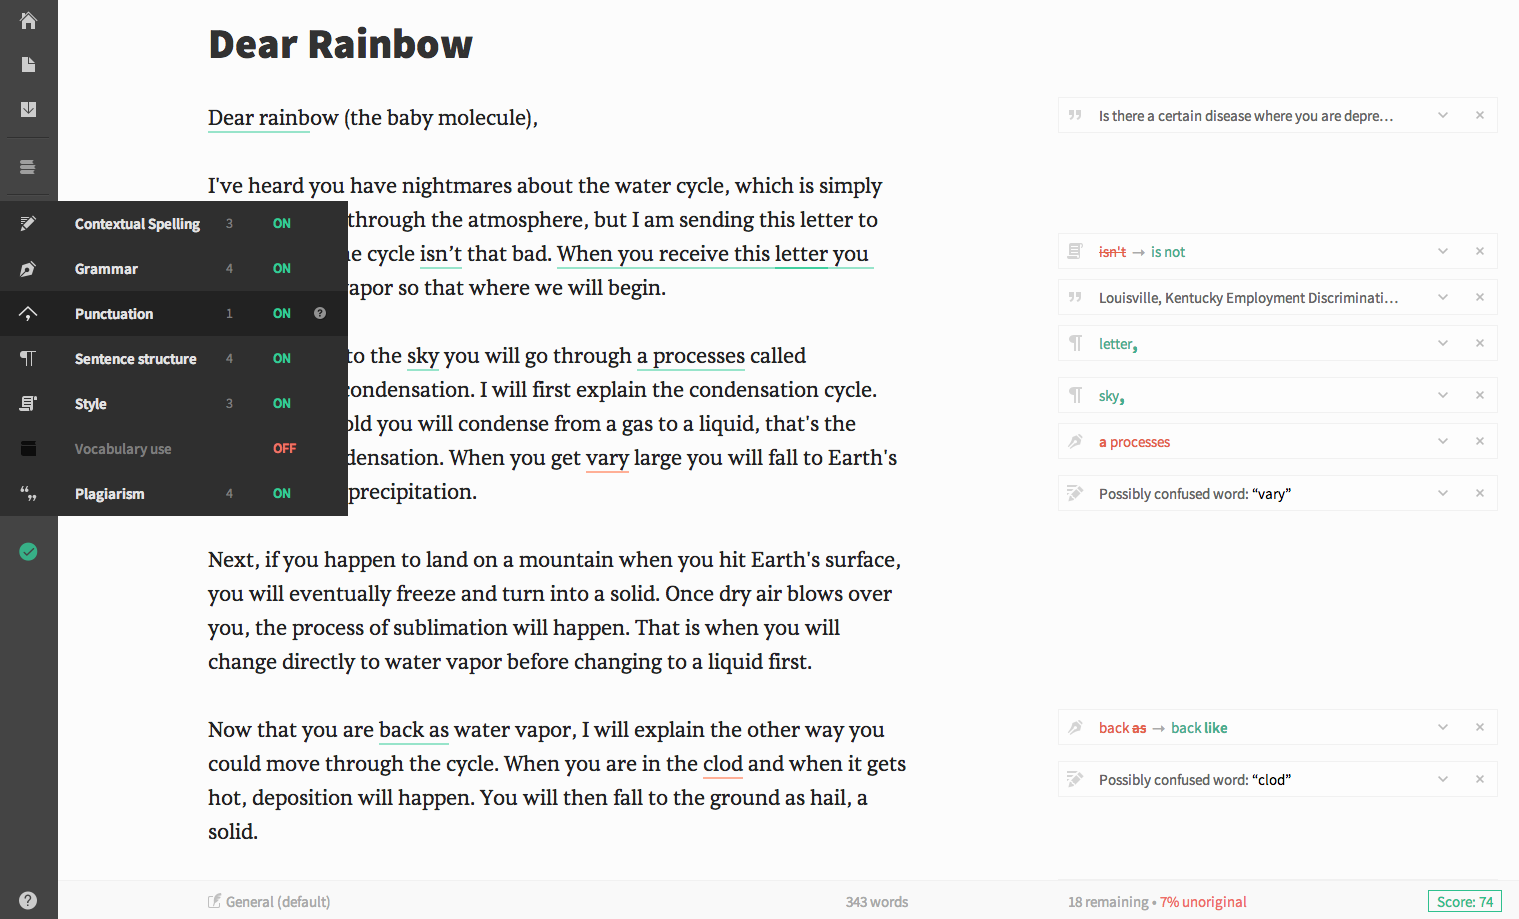
Task: Turn on the Vocabulary use check
Action: (284, 449)
